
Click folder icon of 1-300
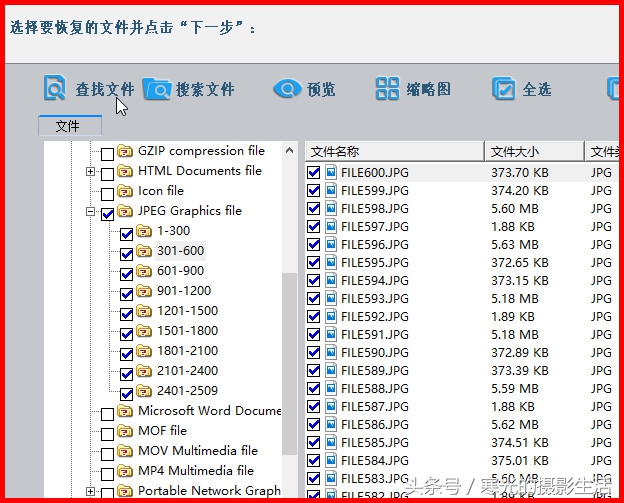pyautogui.click(x=144, y=231)
